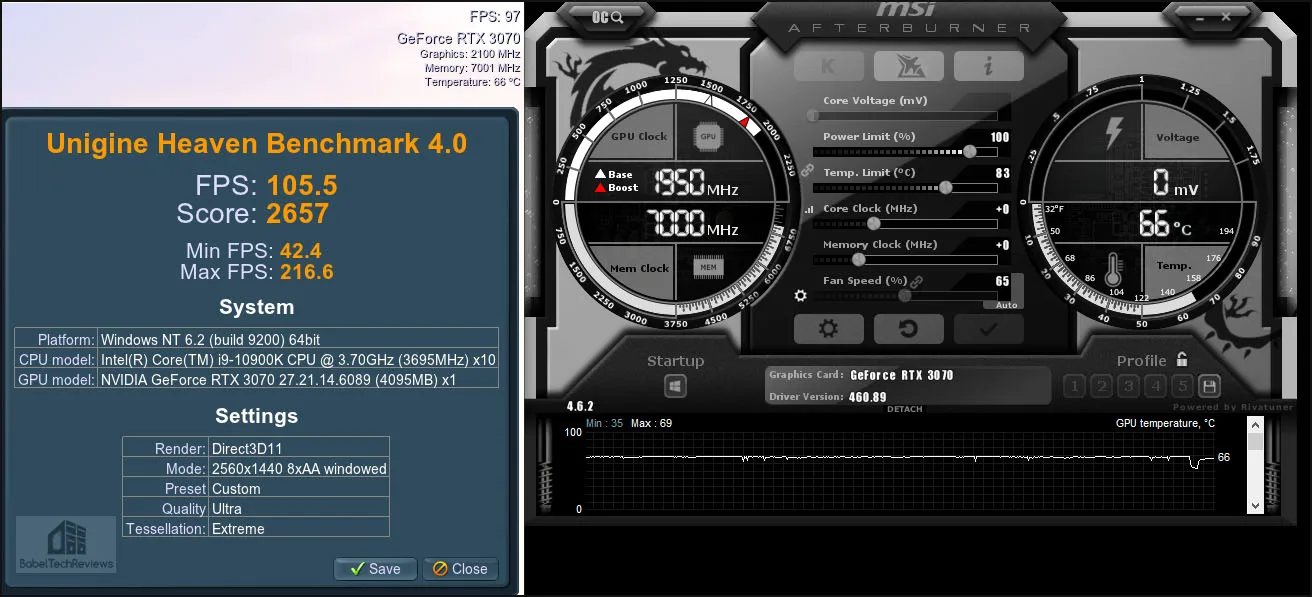Click the Memory Clock slider handle
1312x597 pixels.
tap(858, 260)
